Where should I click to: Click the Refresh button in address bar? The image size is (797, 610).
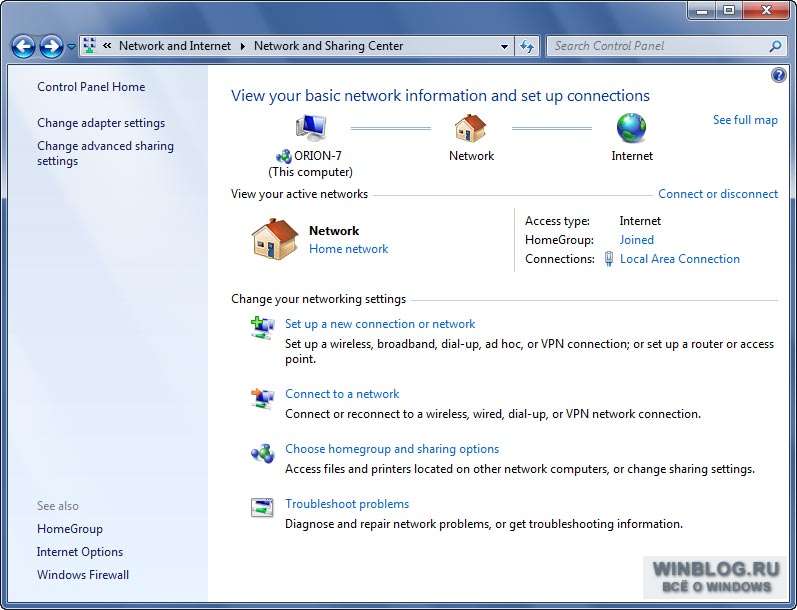[527, 46]
